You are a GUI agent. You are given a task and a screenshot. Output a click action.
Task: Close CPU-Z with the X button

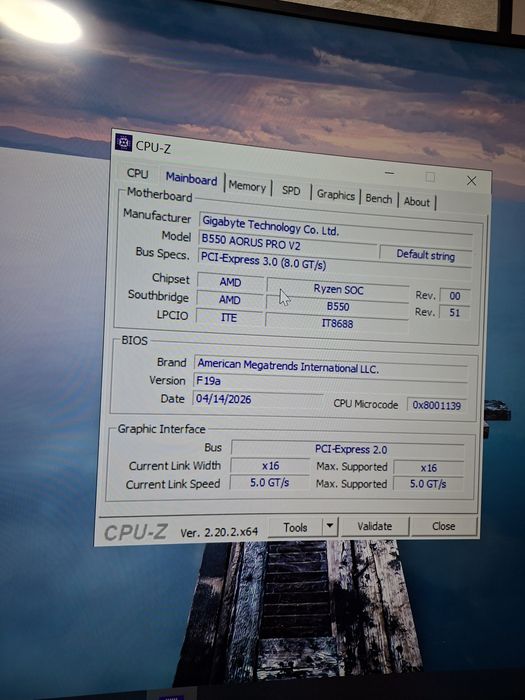pos(471,181)
